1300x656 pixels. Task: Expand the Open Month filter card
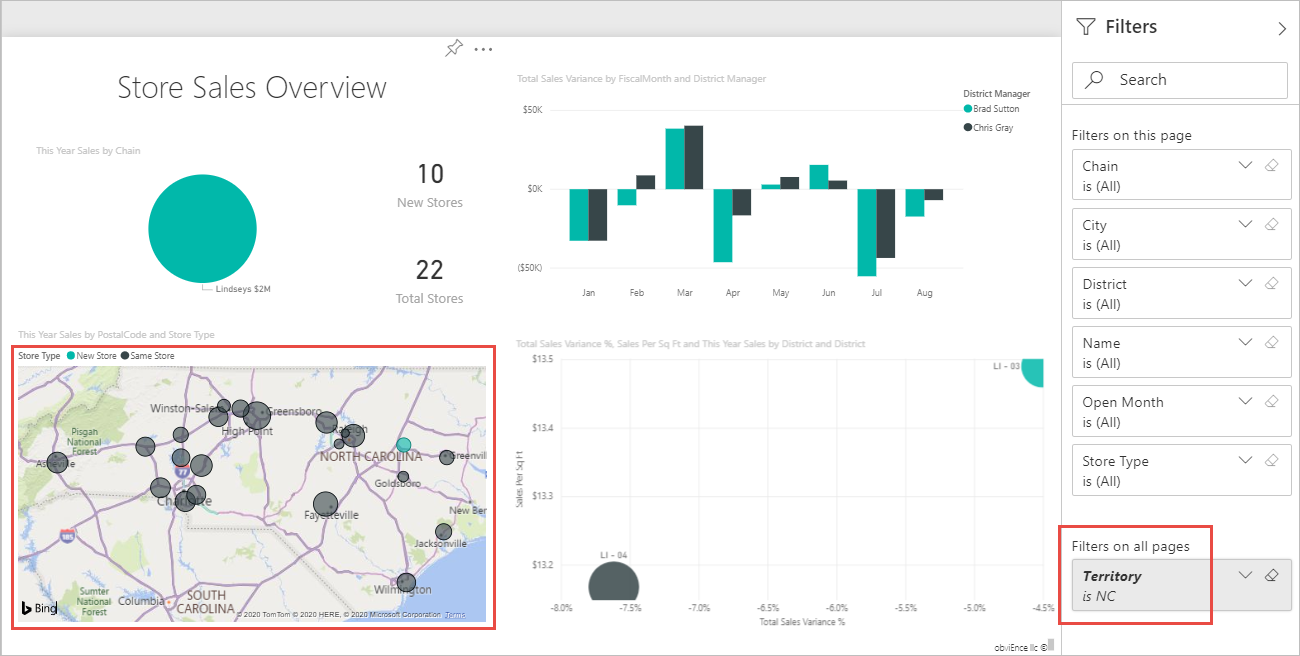point(1244,401)
